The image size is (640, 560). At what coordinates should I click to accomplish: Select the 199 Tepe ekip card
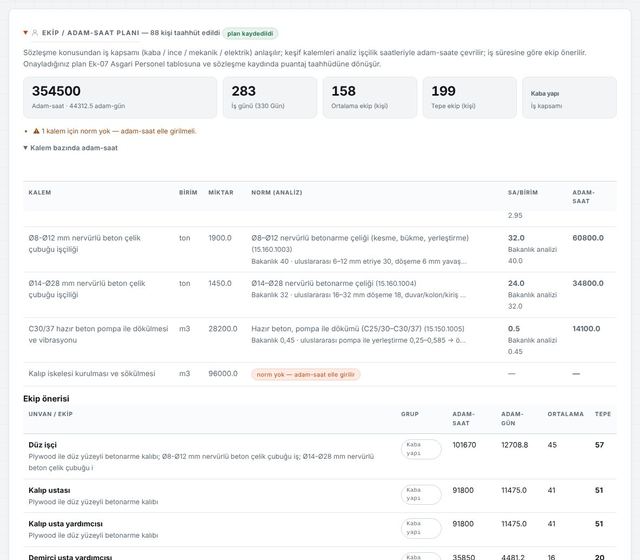click(x=469, y=98)
